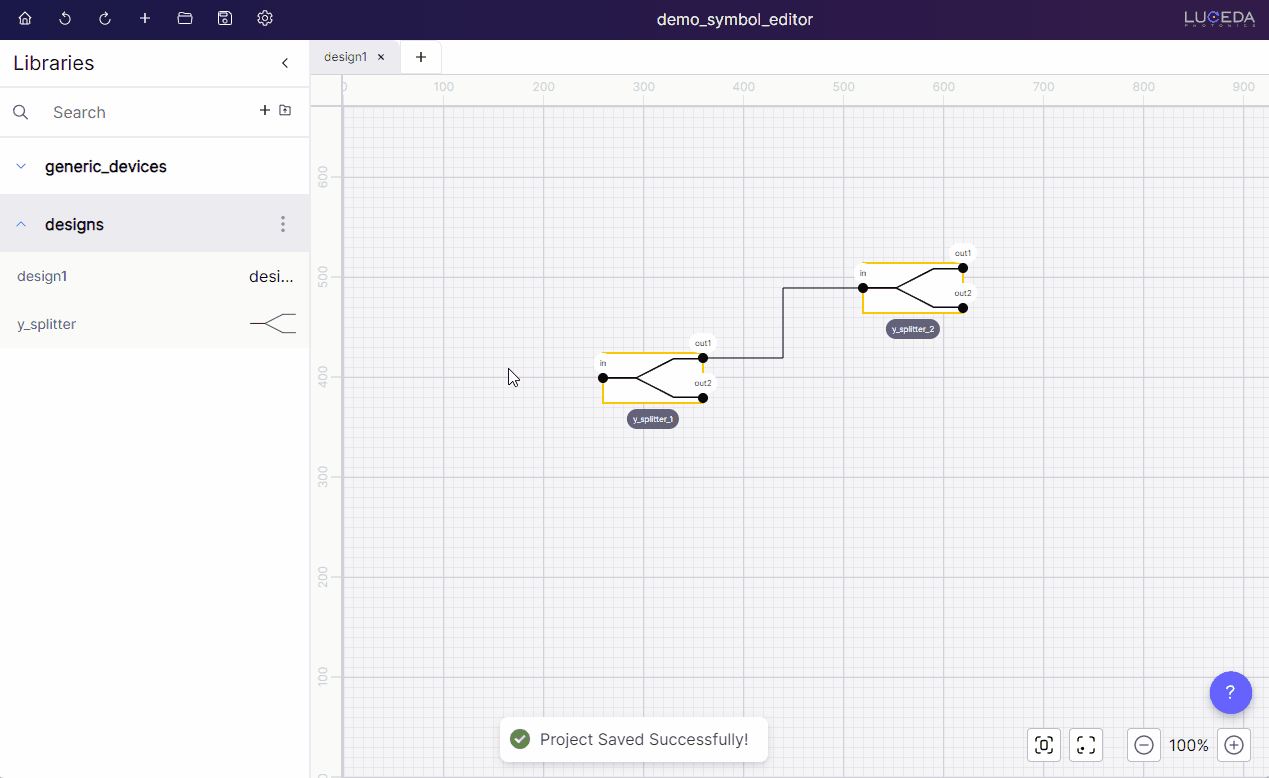Zoom out with the minus button
The image size is (1269, 778).
(x=1144, y=745)
